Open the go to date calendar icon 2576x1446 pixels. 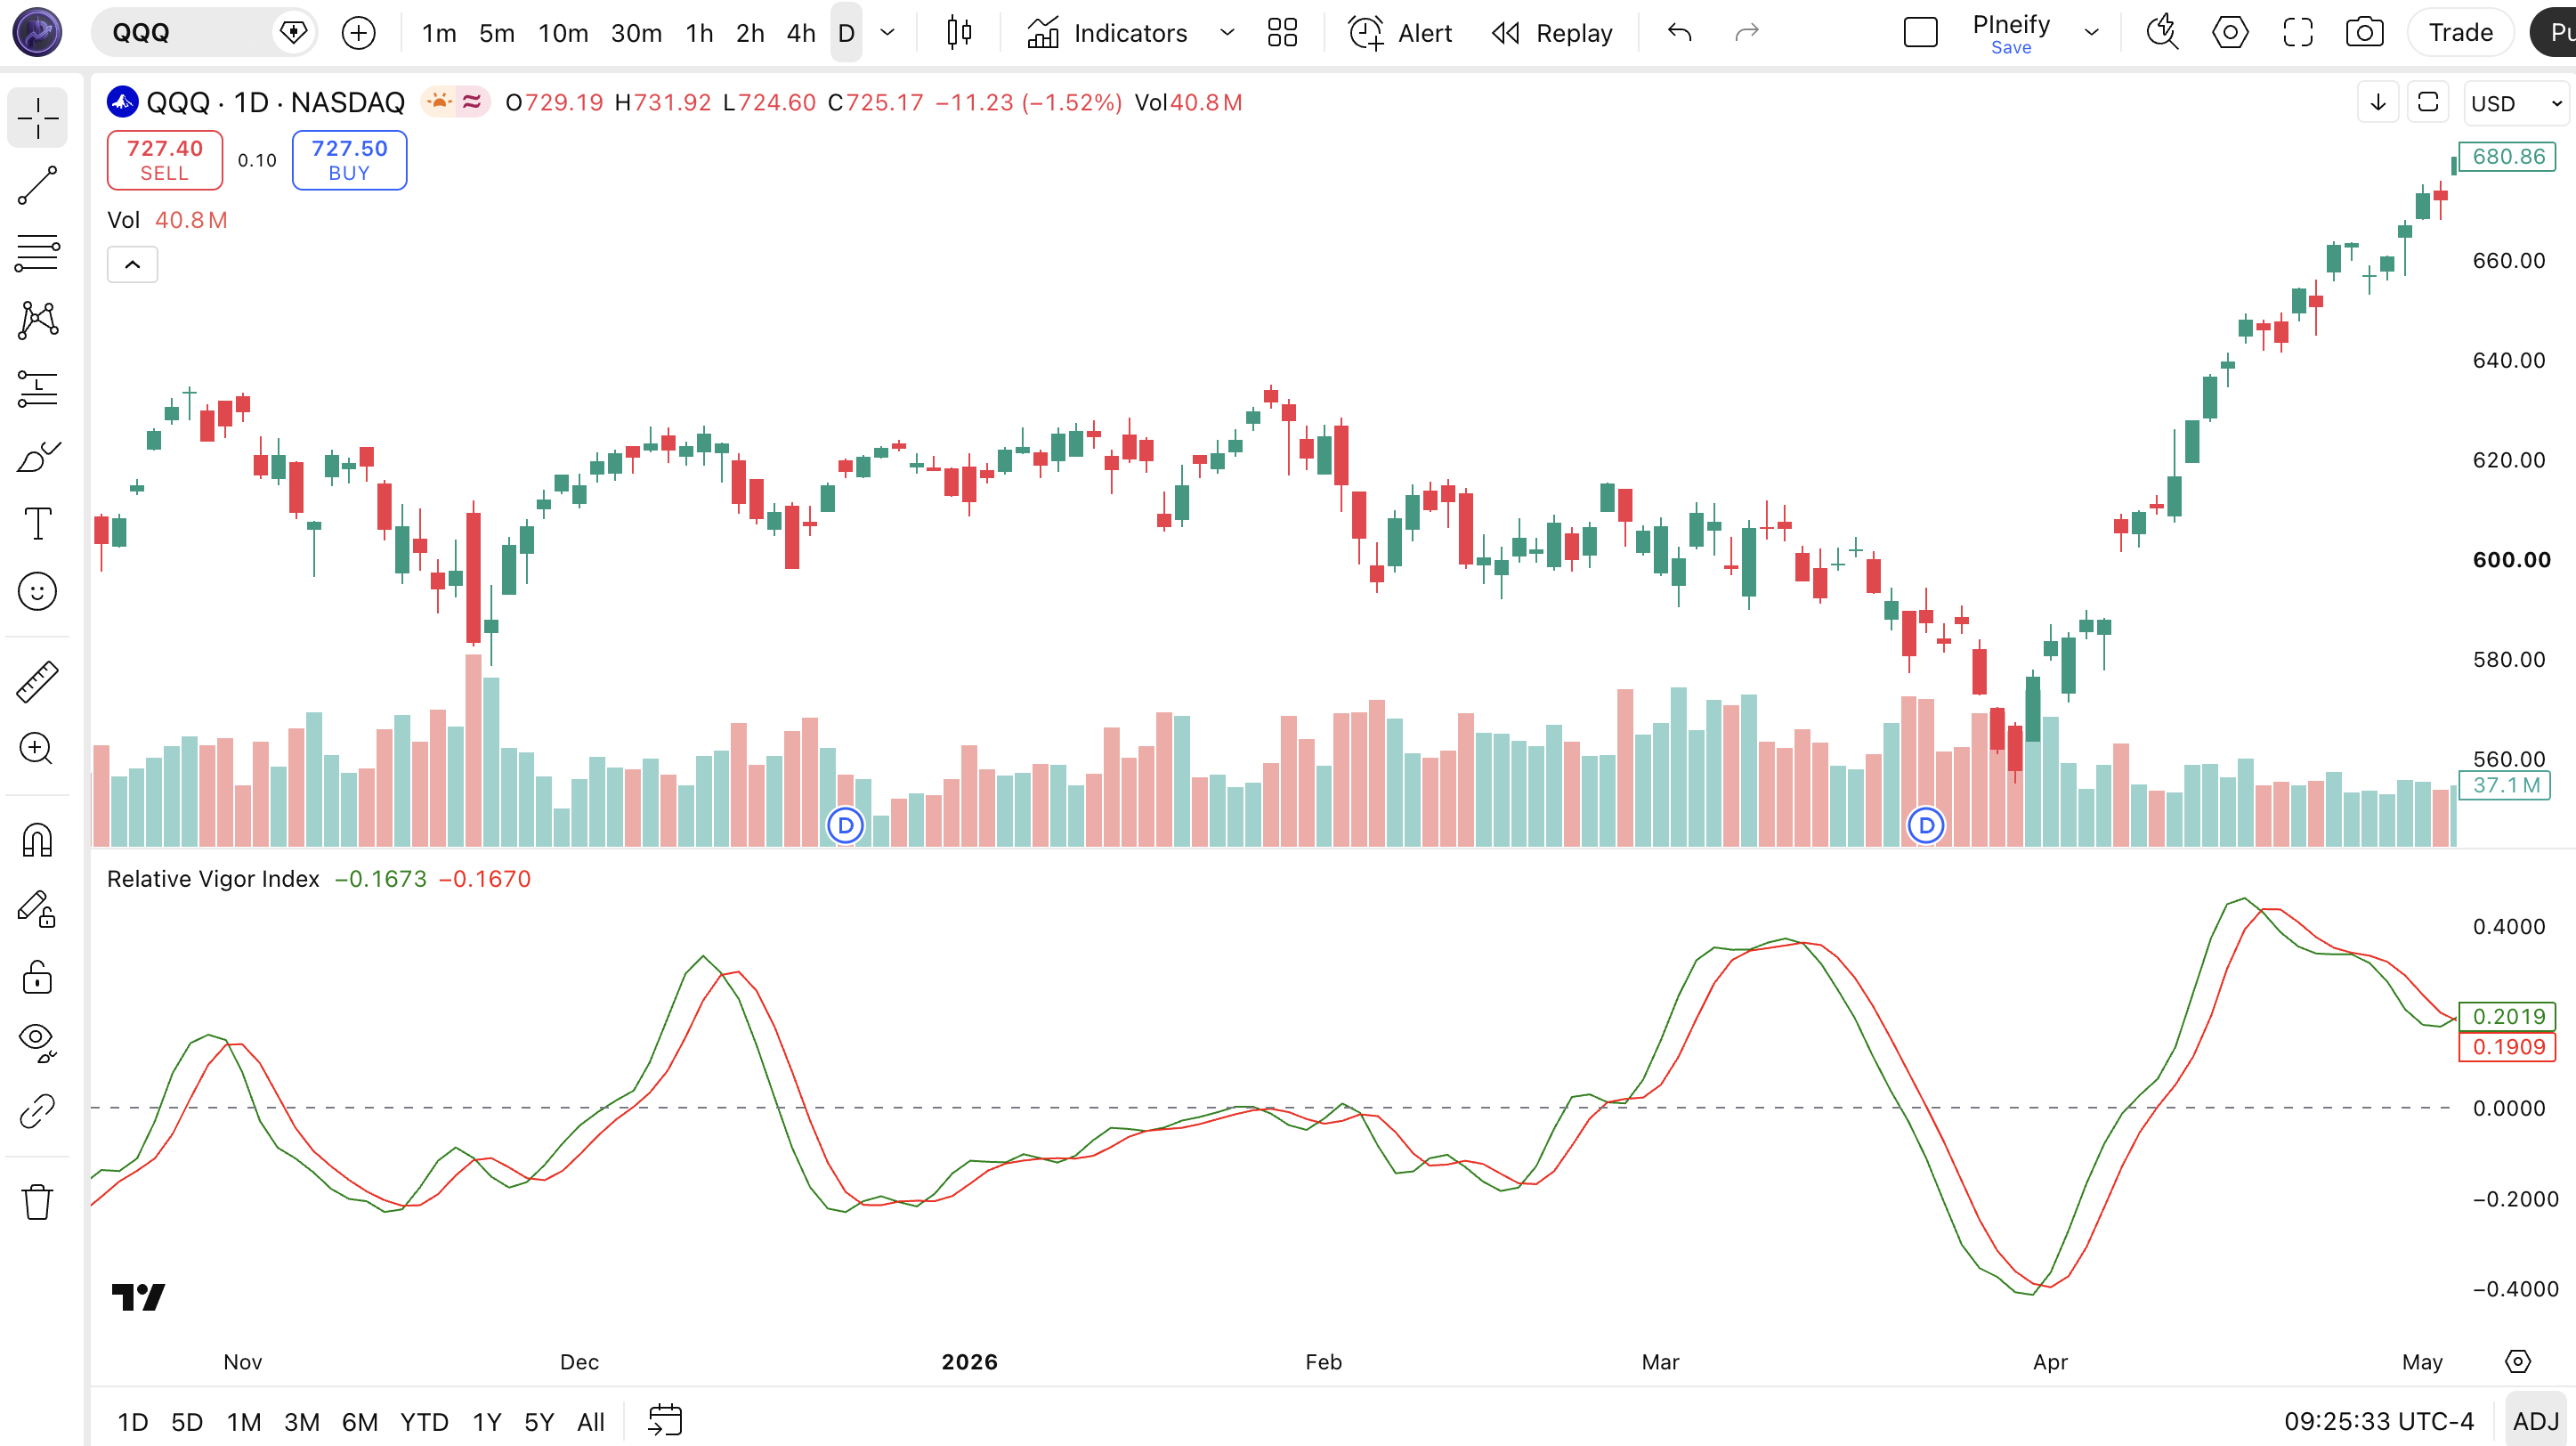(664, 1421)
